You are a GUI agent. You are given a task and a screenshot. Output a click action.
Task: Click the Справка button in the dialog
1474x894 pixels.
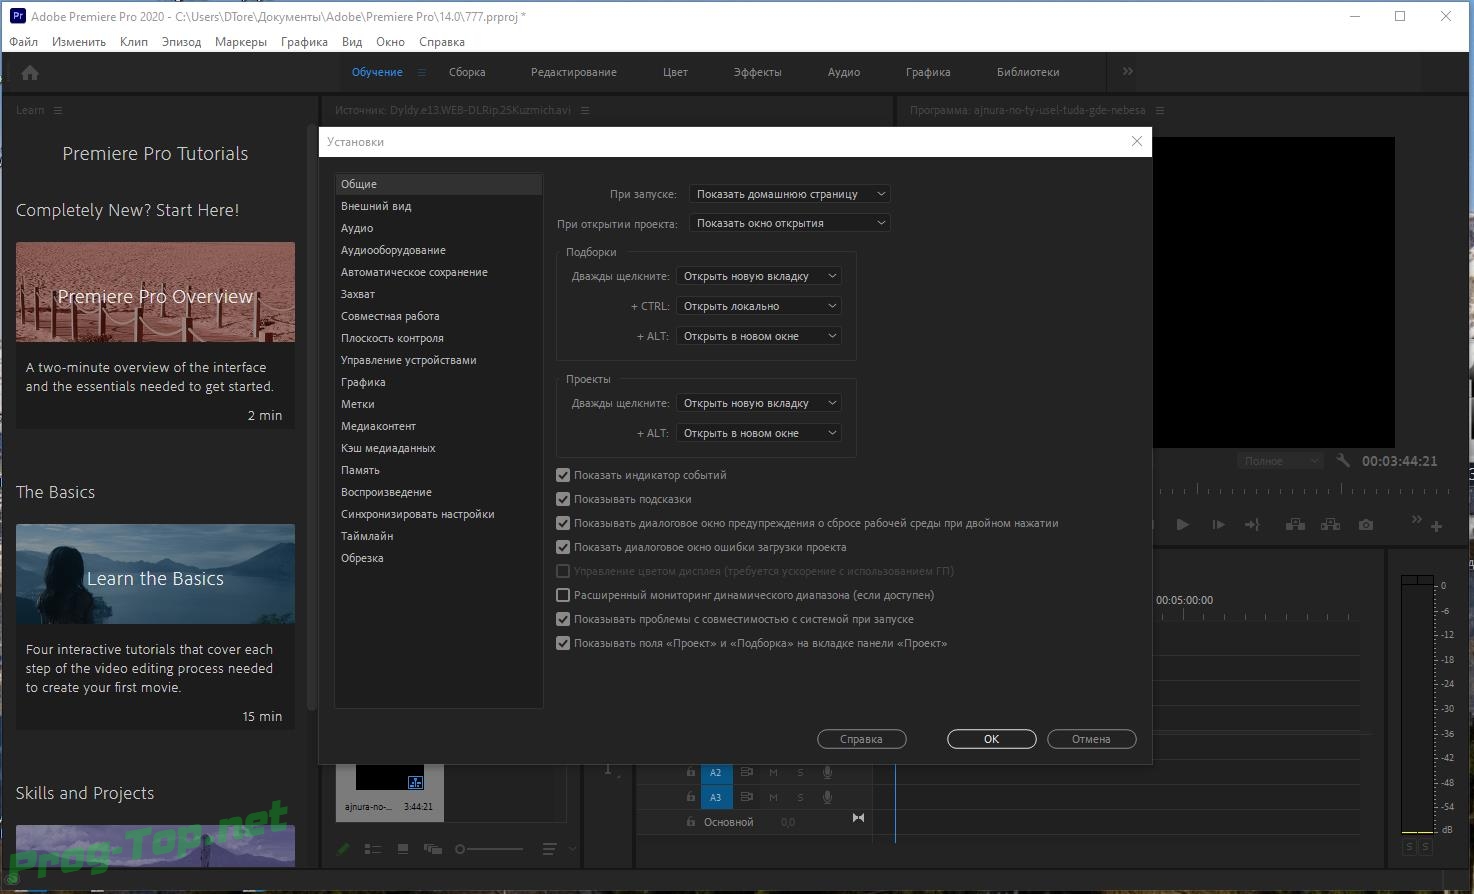point(862,739)
